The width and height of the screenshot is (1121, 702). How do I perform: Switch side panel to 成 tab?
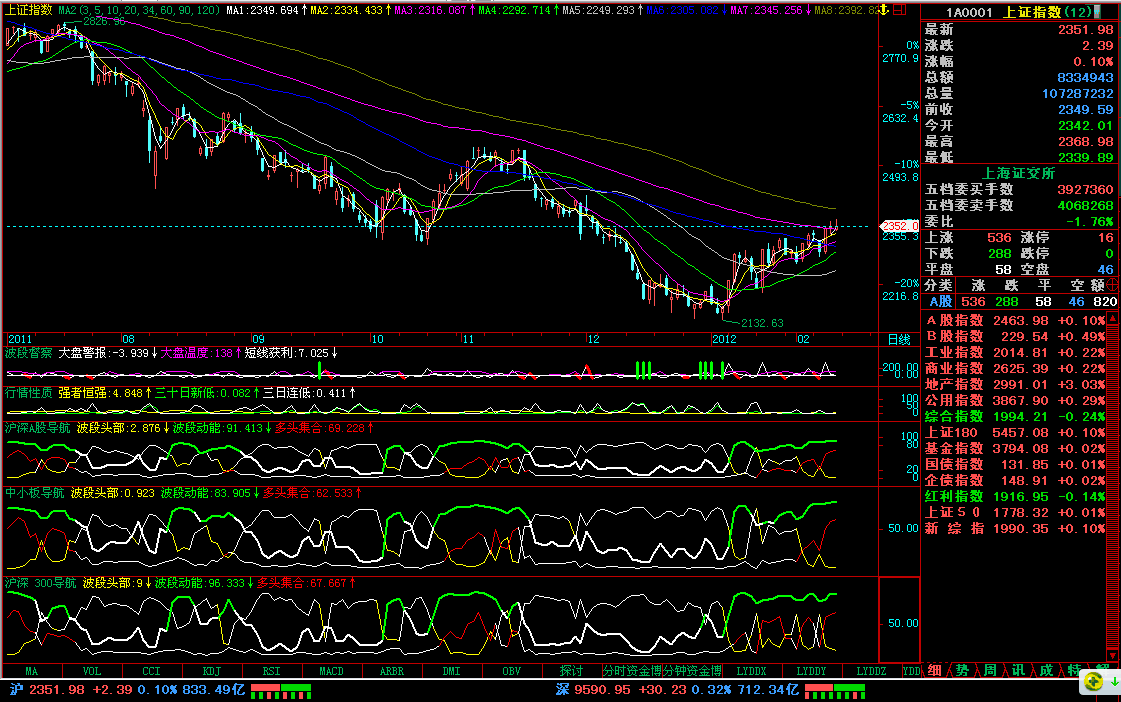[x=1046, y=671]
